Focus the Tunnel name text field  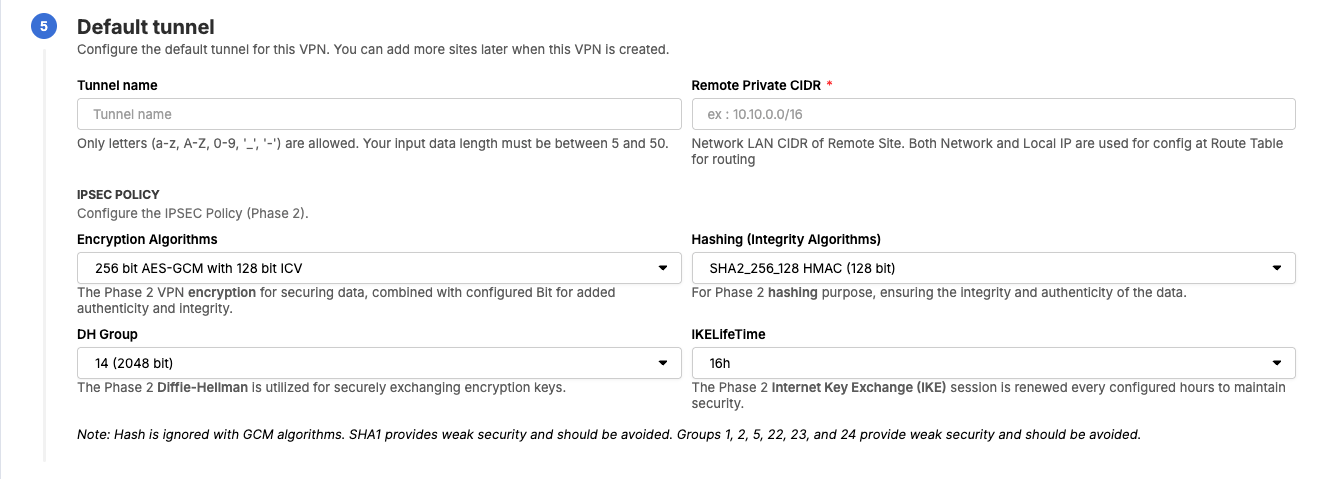click(x=379, y=114)
